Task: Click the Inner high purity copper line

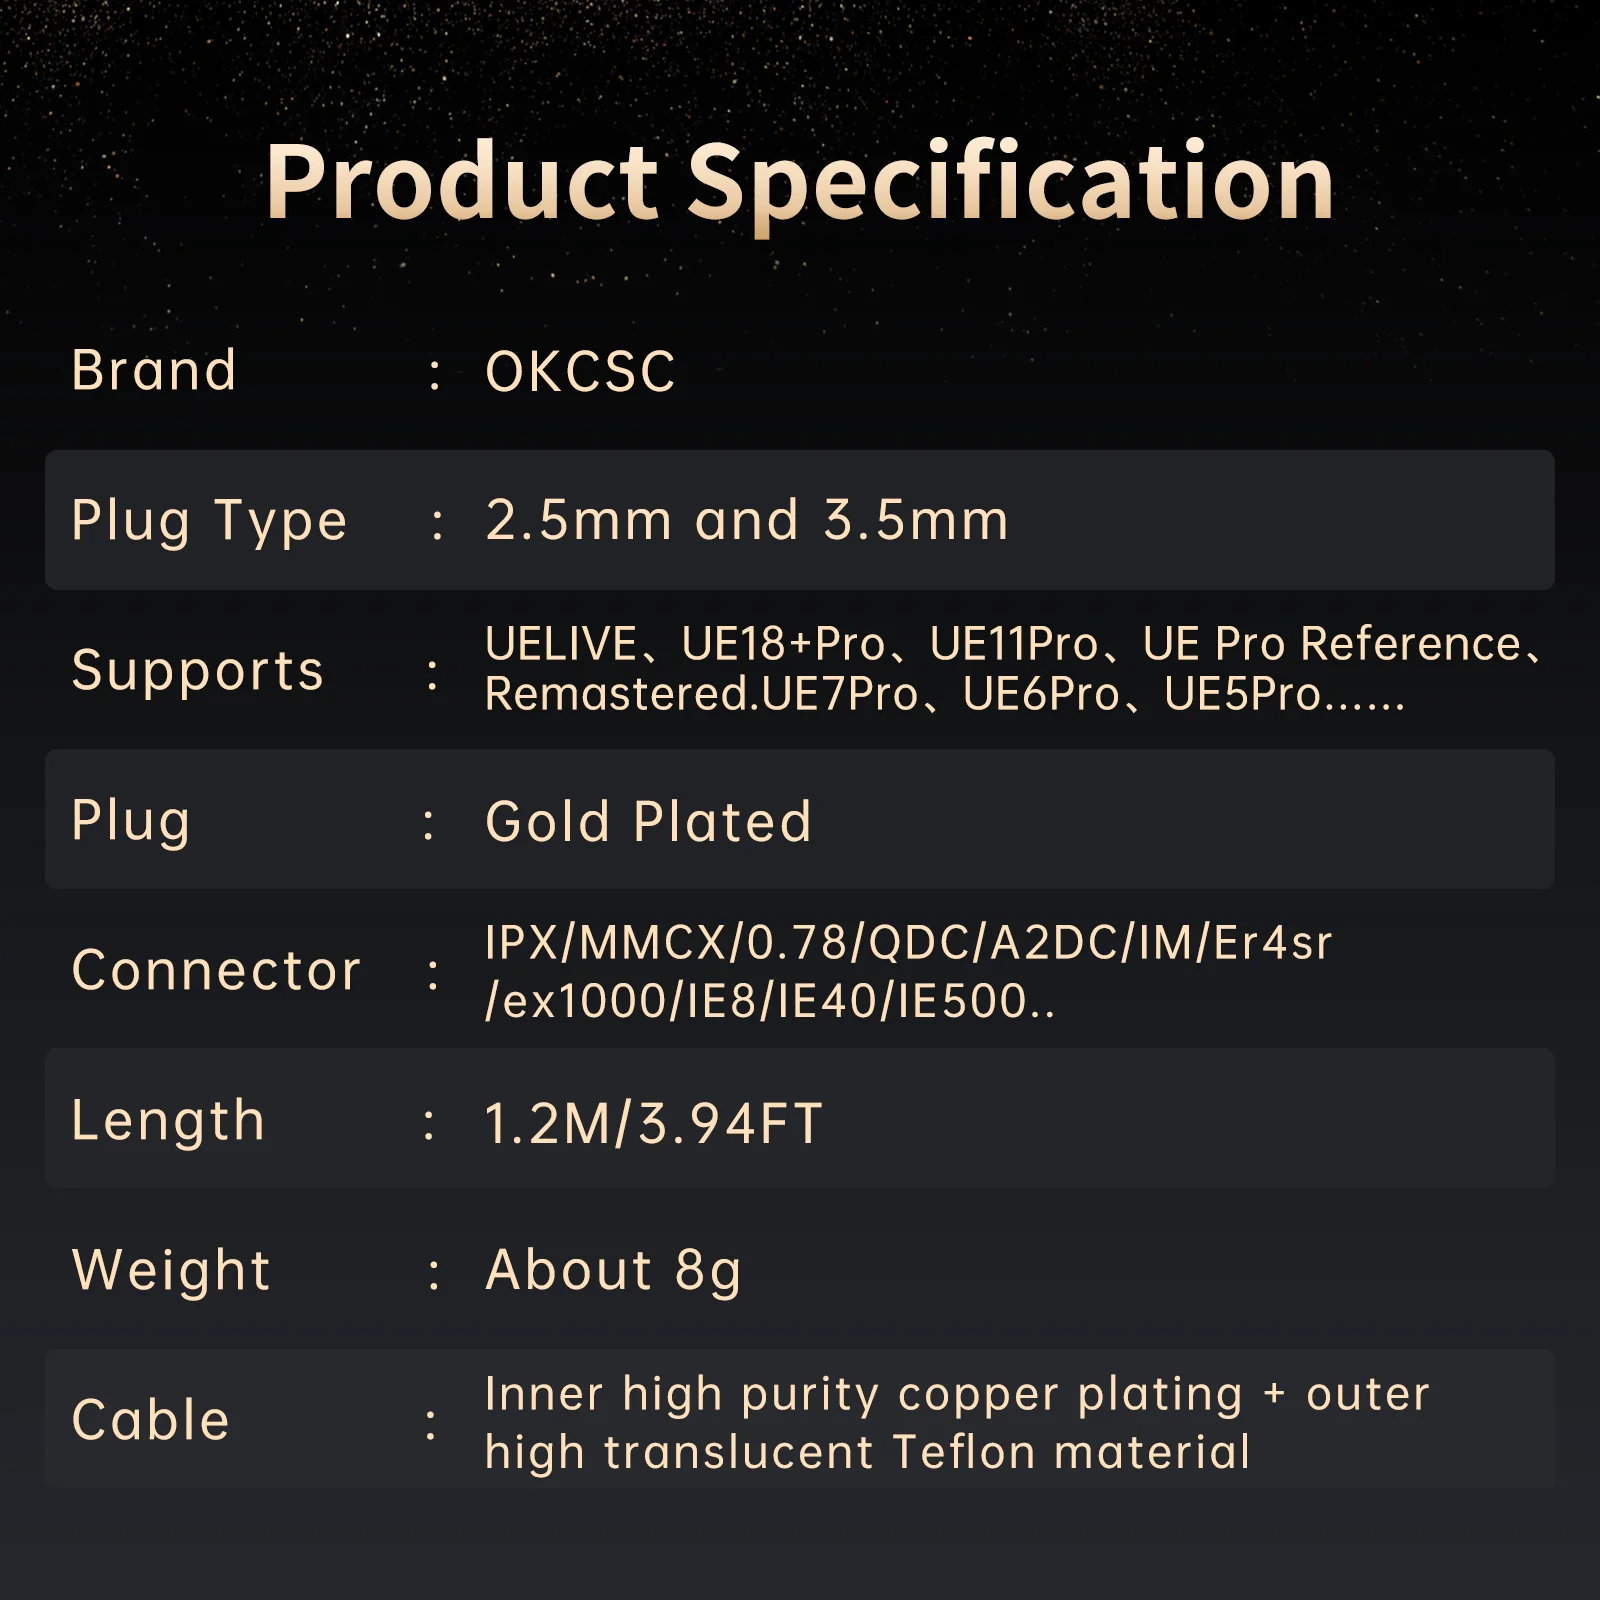Action: [x=957, y=1394]
